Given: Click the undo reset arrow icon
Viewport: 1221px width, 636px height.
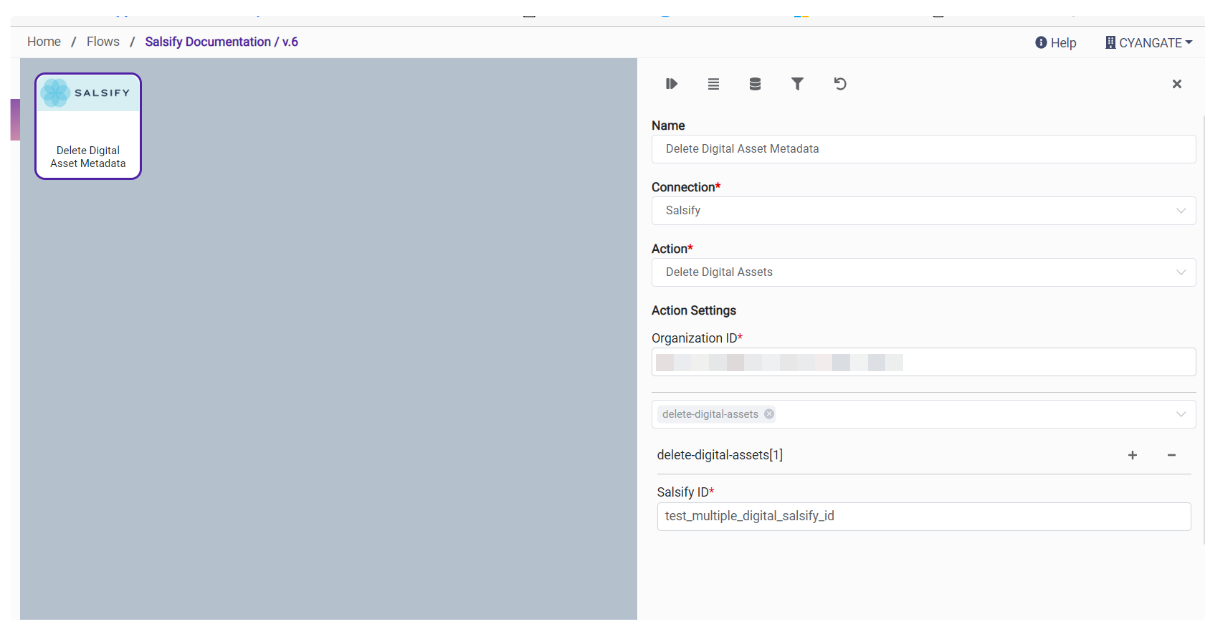Looking at the screenshot, I should pyautogui.click(x=840, y=84).
